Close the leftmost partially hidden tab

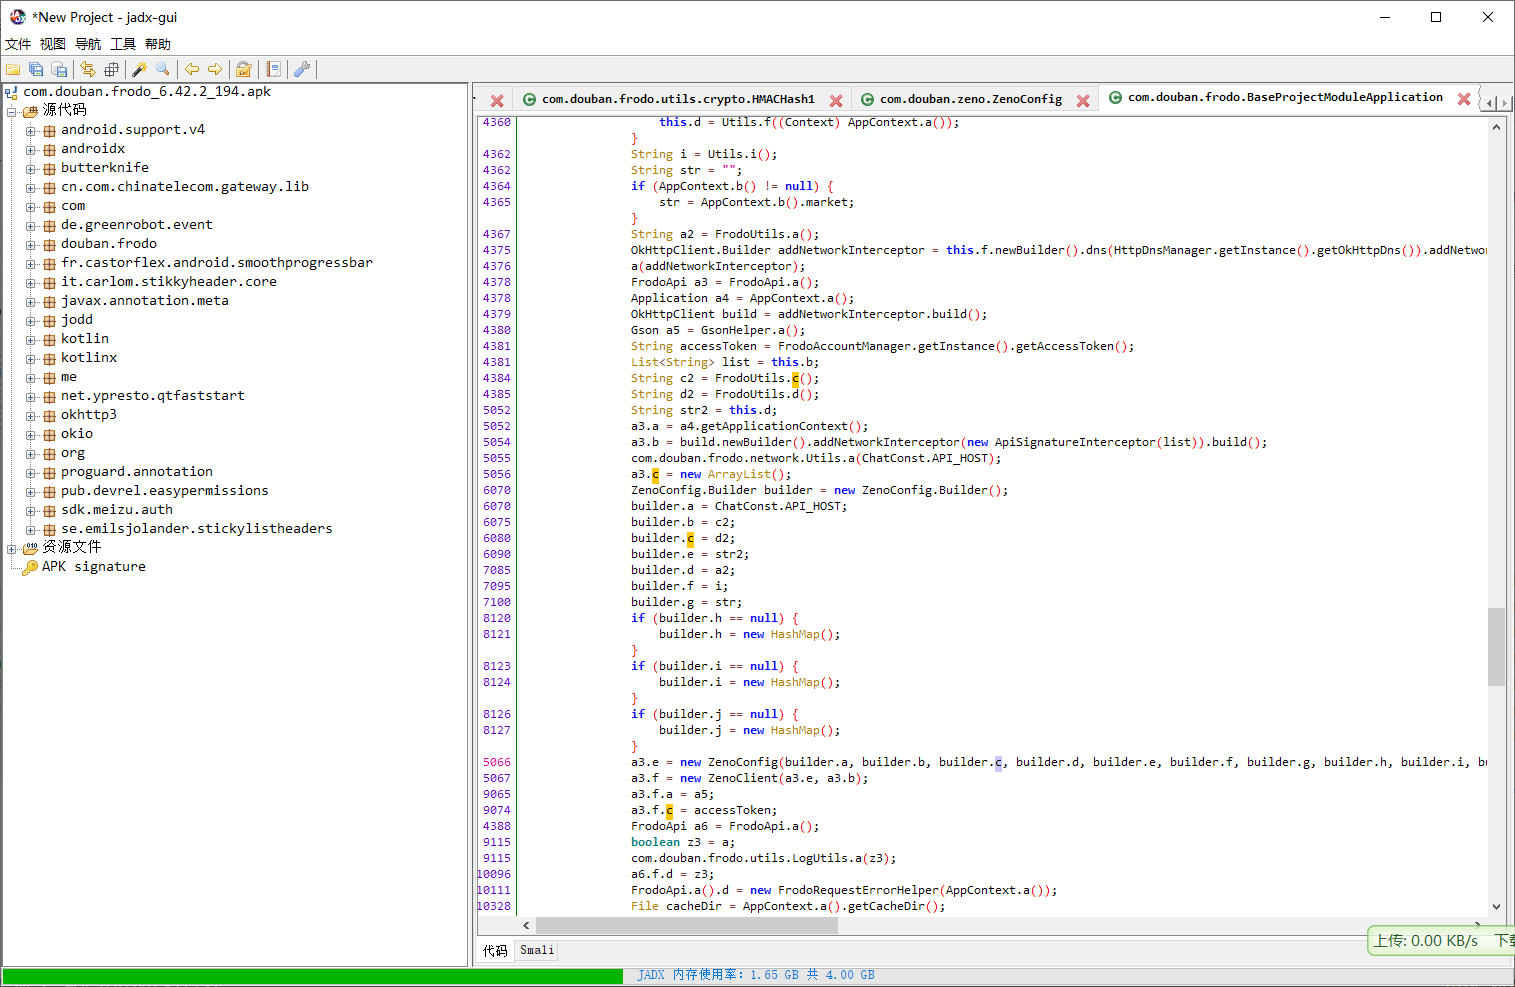point(497,100)
